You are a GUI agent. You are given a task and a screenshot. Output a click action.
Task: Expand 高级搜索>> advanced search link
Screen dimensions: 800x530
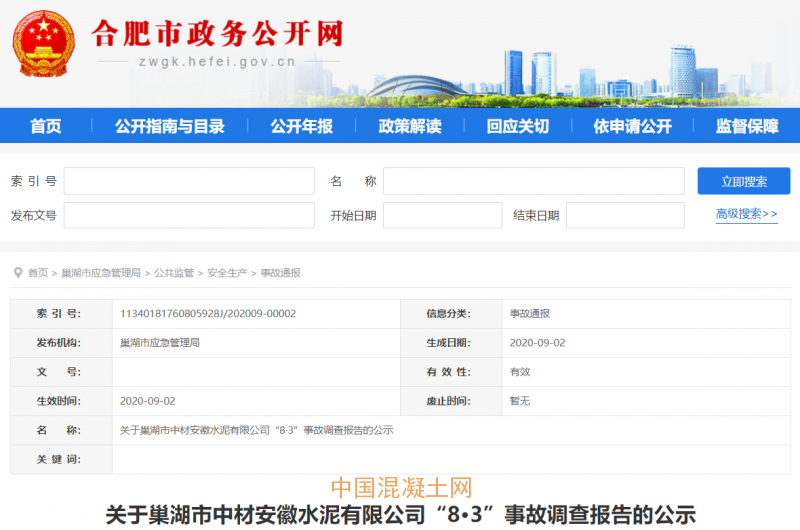746,214
